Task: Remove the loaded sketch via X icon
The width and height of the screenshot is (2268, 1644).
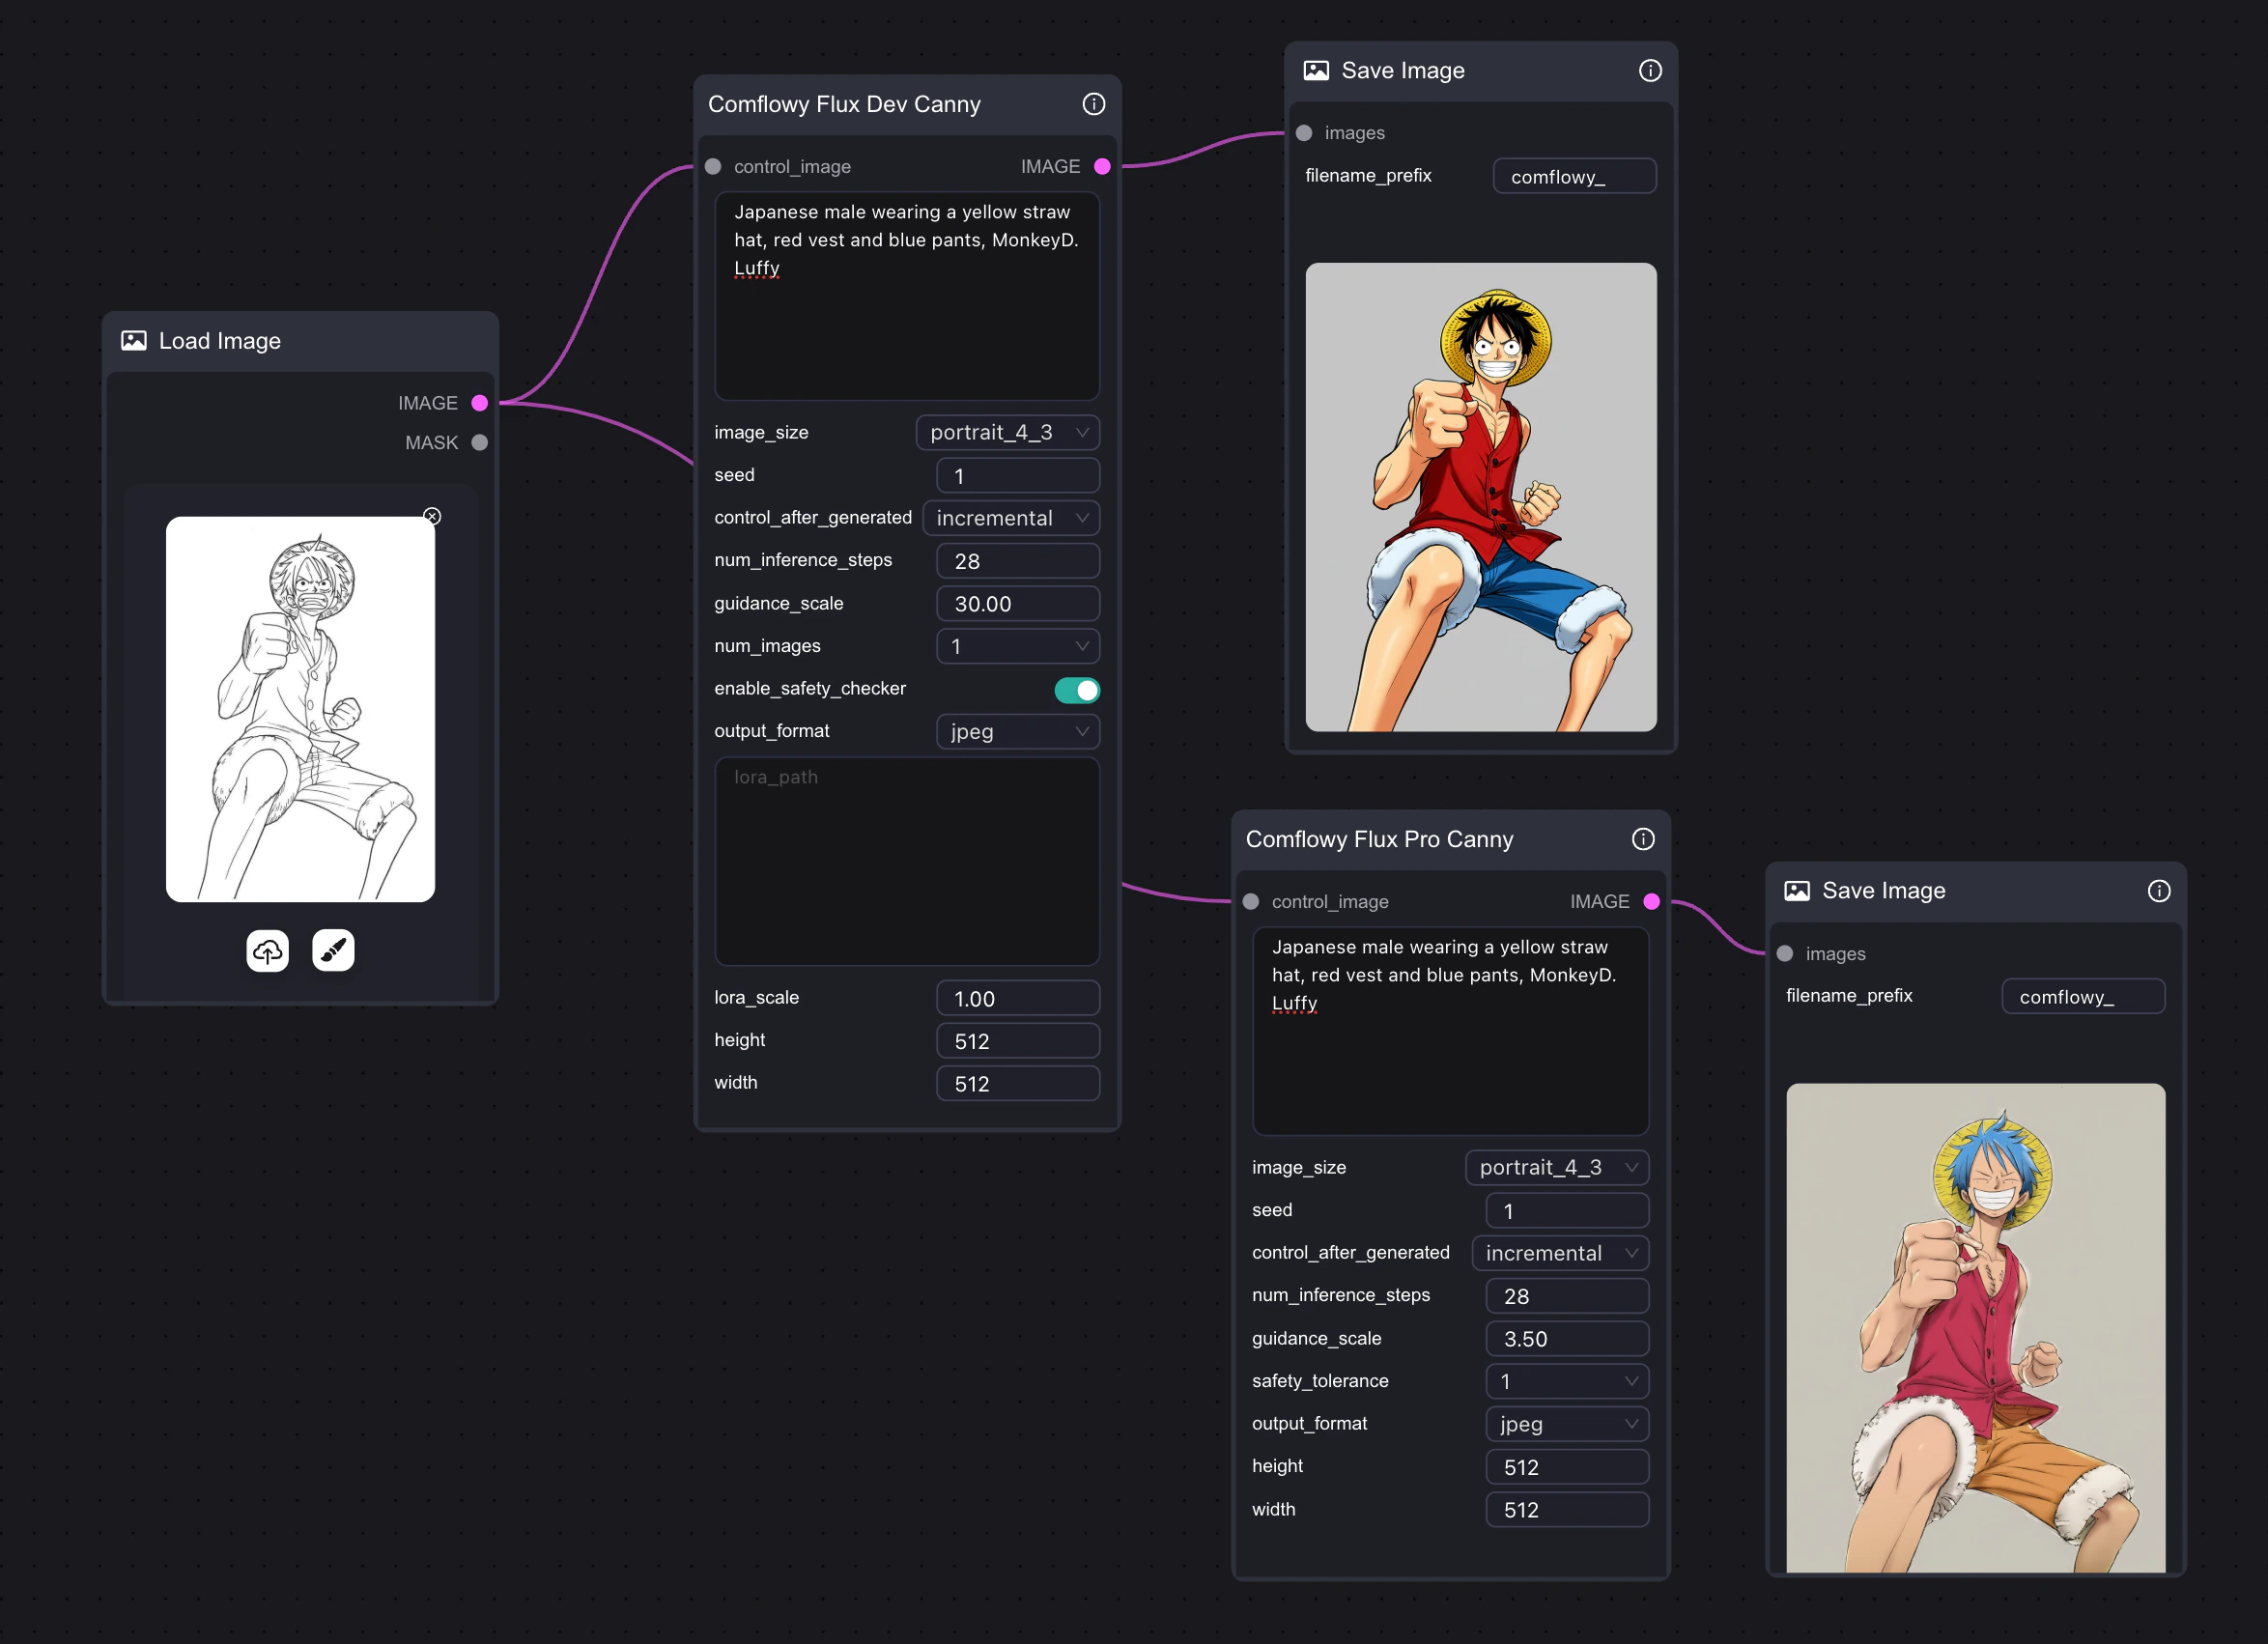Action: pos(432,516)
